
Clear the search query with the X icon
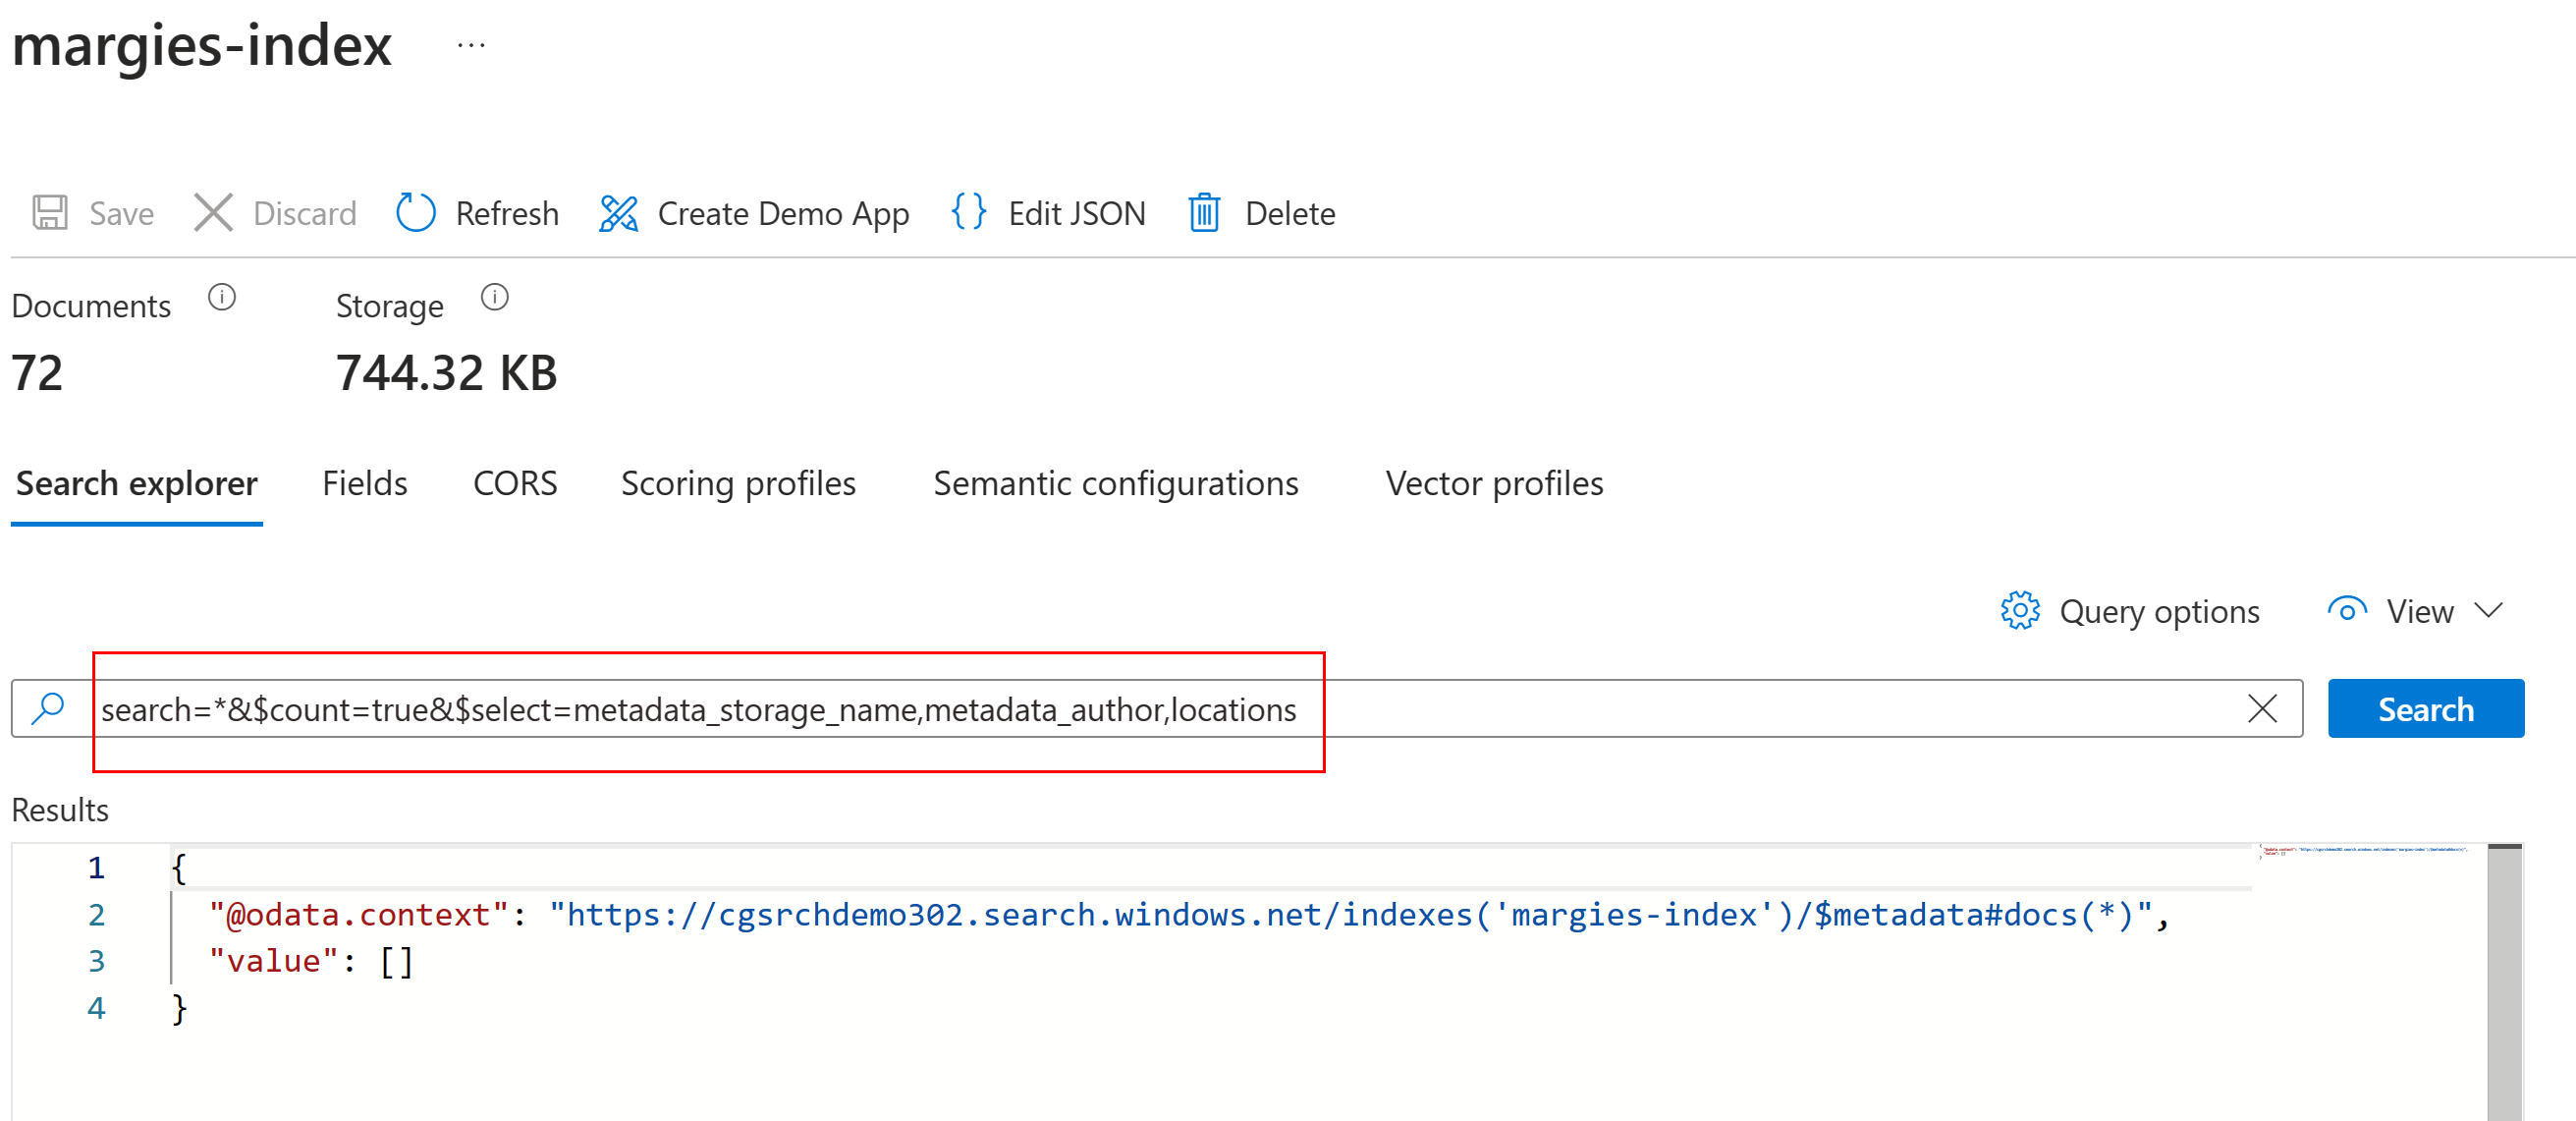point(2263,709)
